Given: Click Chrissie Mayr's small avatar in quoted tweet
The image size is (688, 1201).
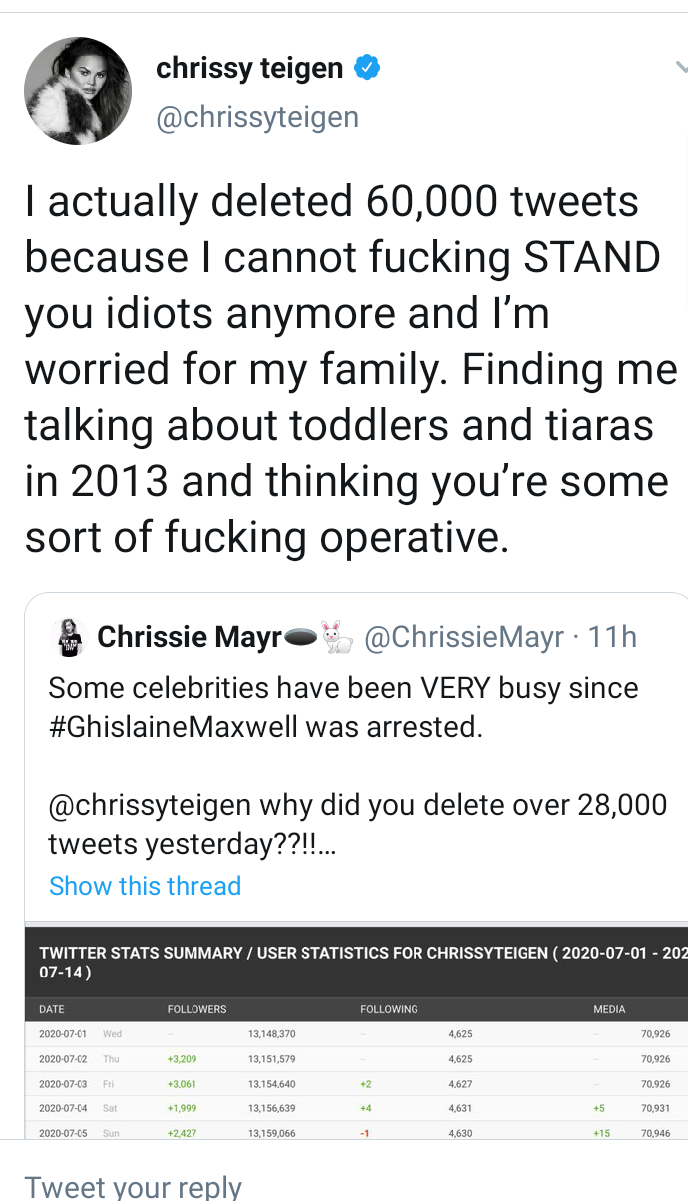Looking at the screenshot, I should (68, 638).
